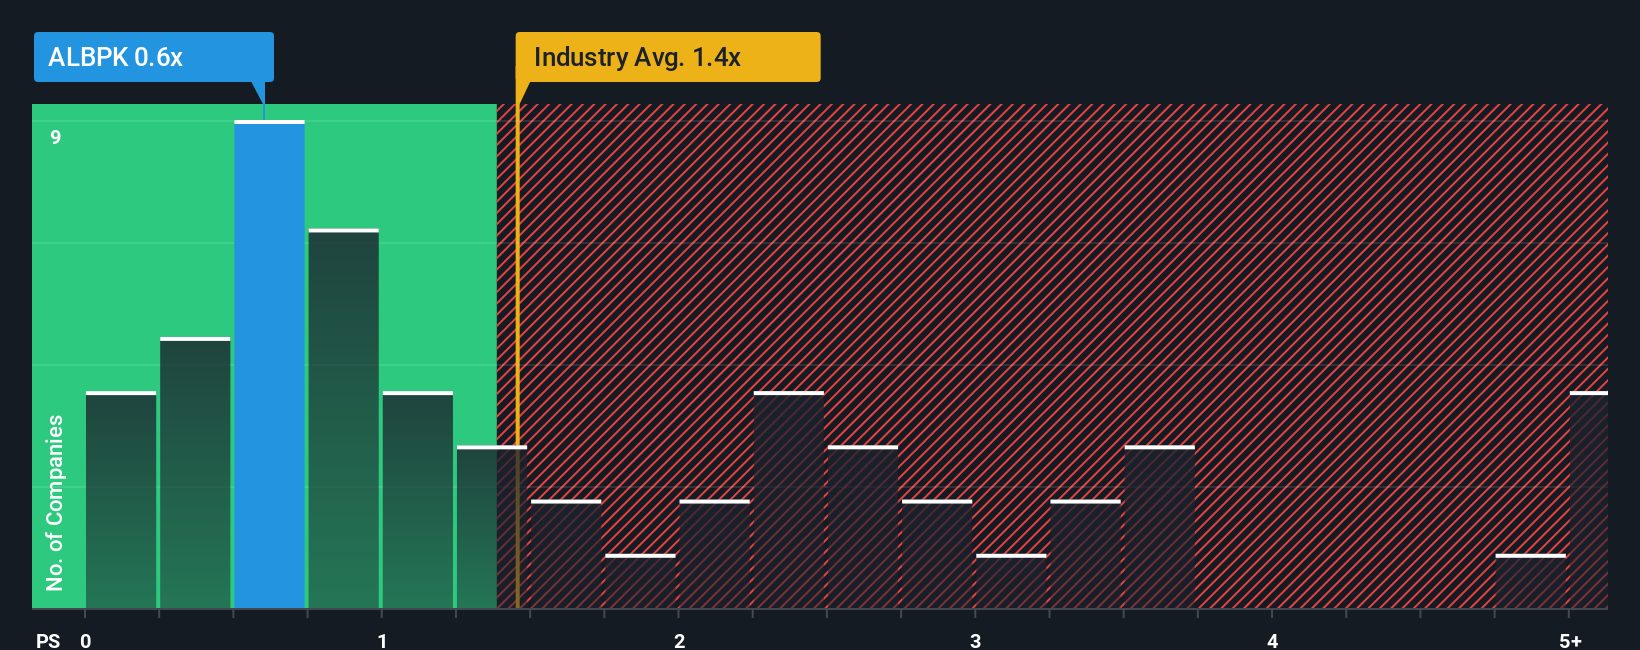
Task: Click the x-axis label 5+
Action: 1571,641
